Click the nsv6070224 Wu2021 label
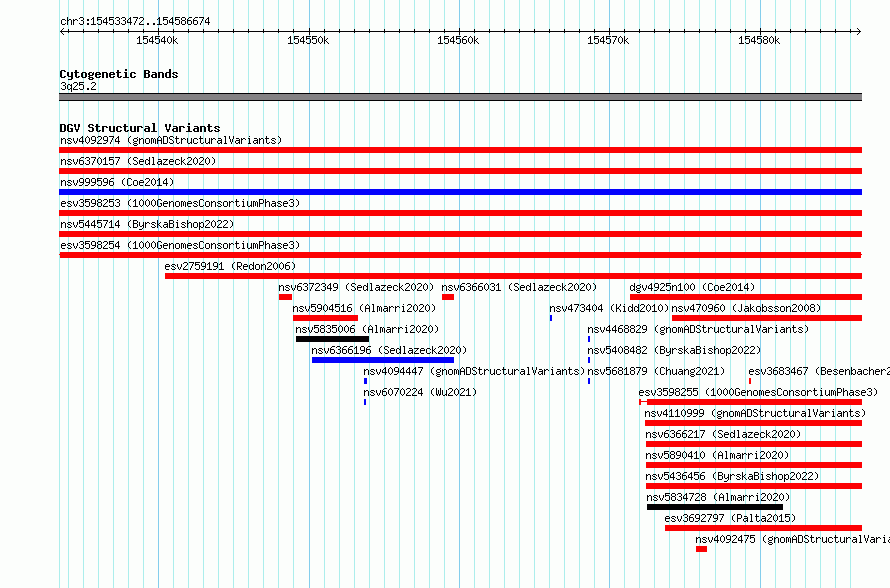This screenshot has height=588, width=890. click(420, 392)
